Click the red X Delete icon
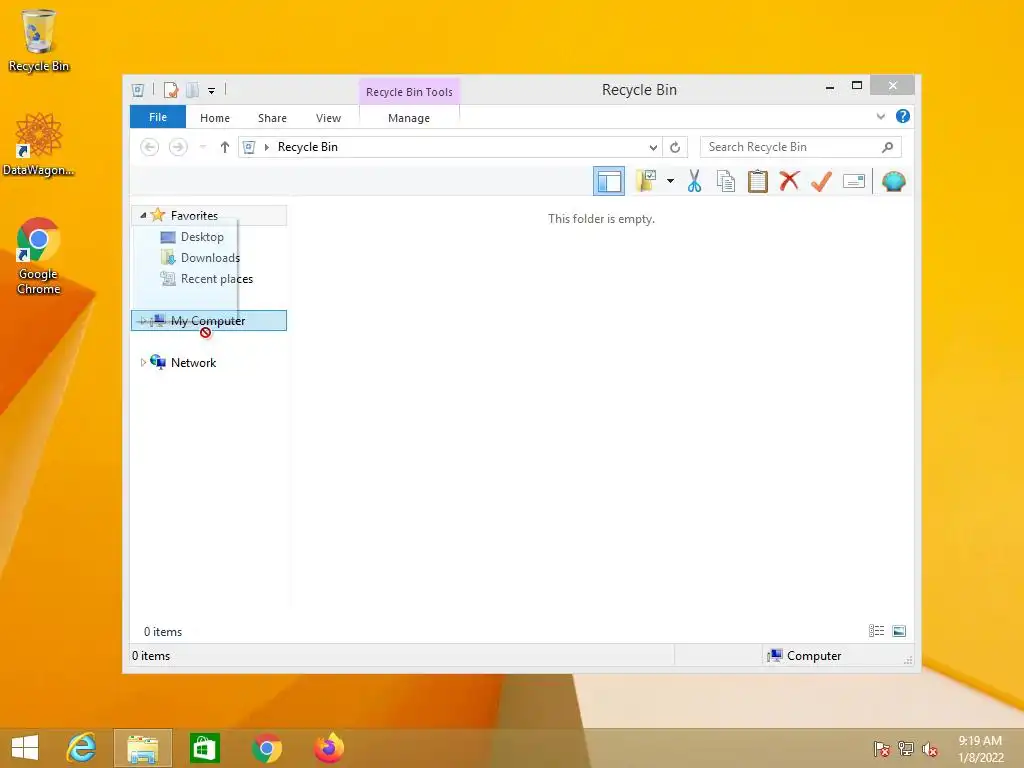Image resolution: width=1024 pixels, height=768 pixels. coord(789,180)
